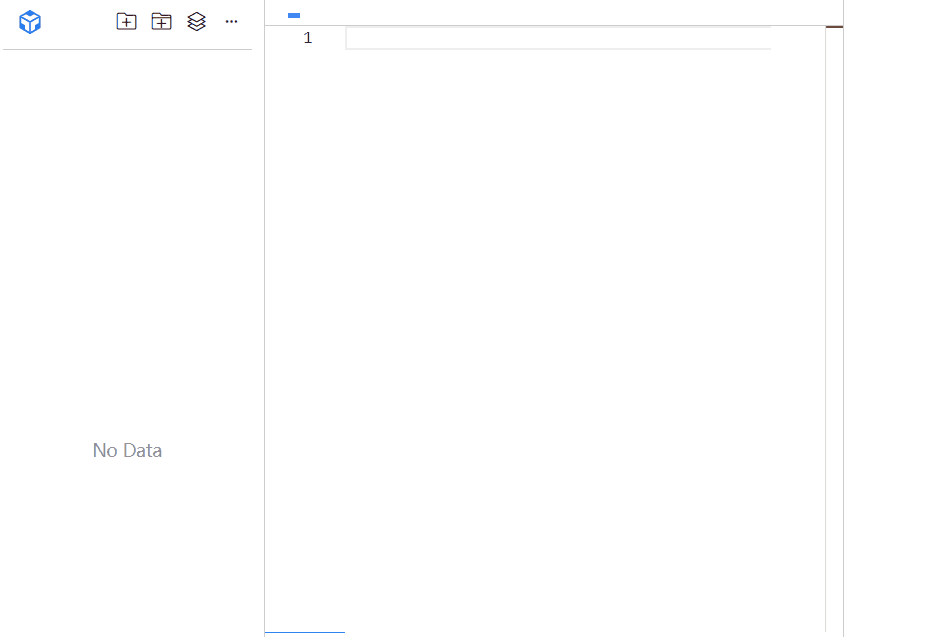Click into editor line 1 text field
Viewport: 936px width, 637px height.
pyautogui.click(x=558, y=38)
